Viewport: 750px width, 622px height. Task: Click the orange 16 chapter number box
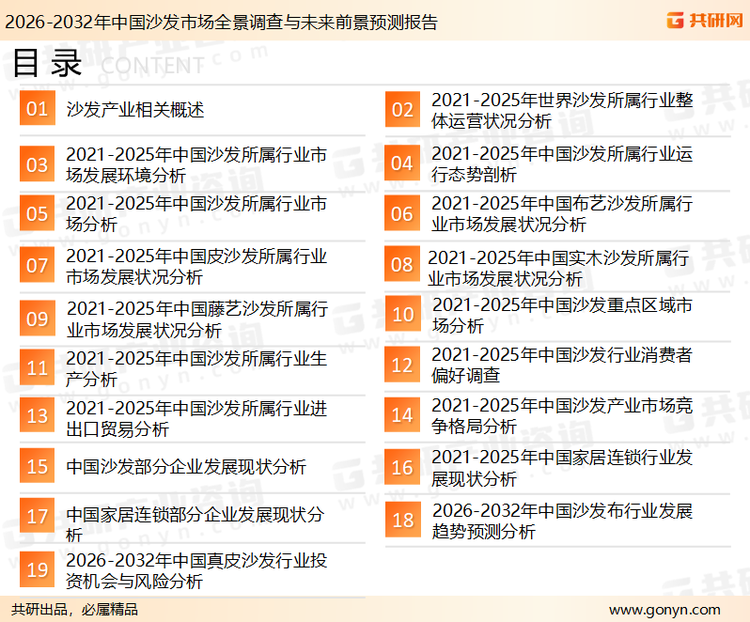402,467
